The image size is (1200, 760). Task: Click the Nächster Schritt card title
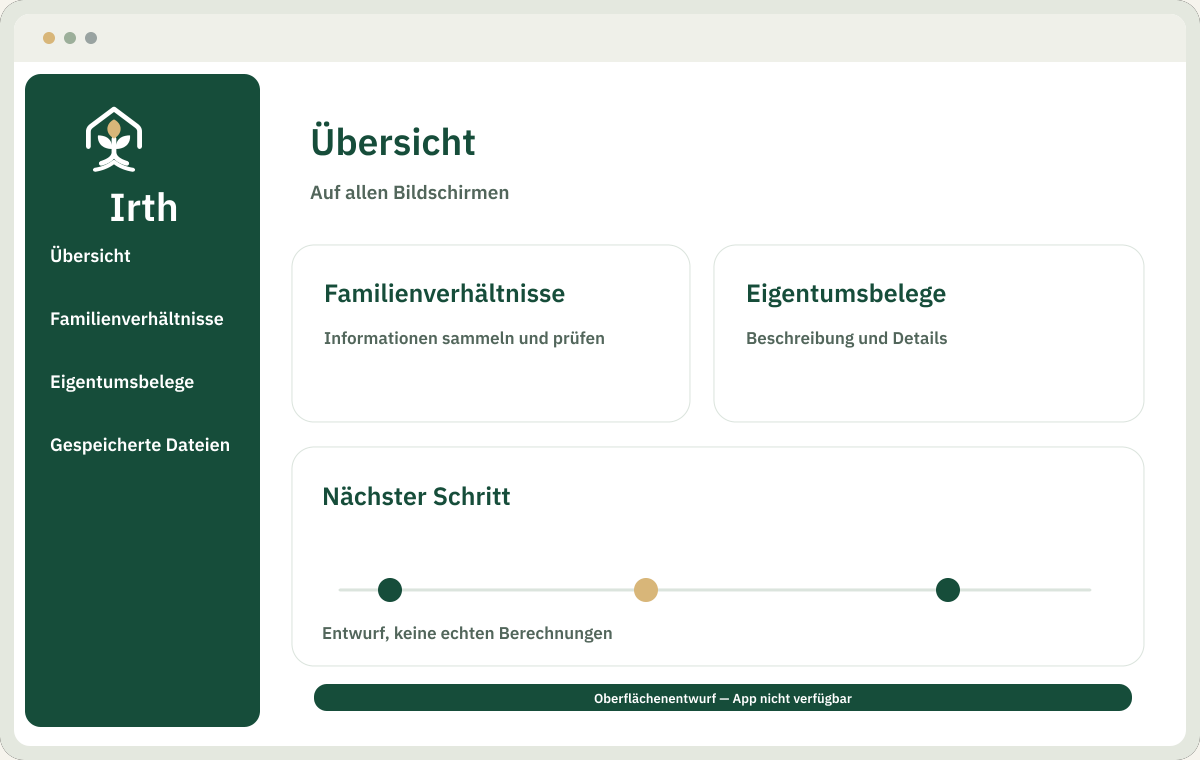pyautogui.click(x=416, y=496)
